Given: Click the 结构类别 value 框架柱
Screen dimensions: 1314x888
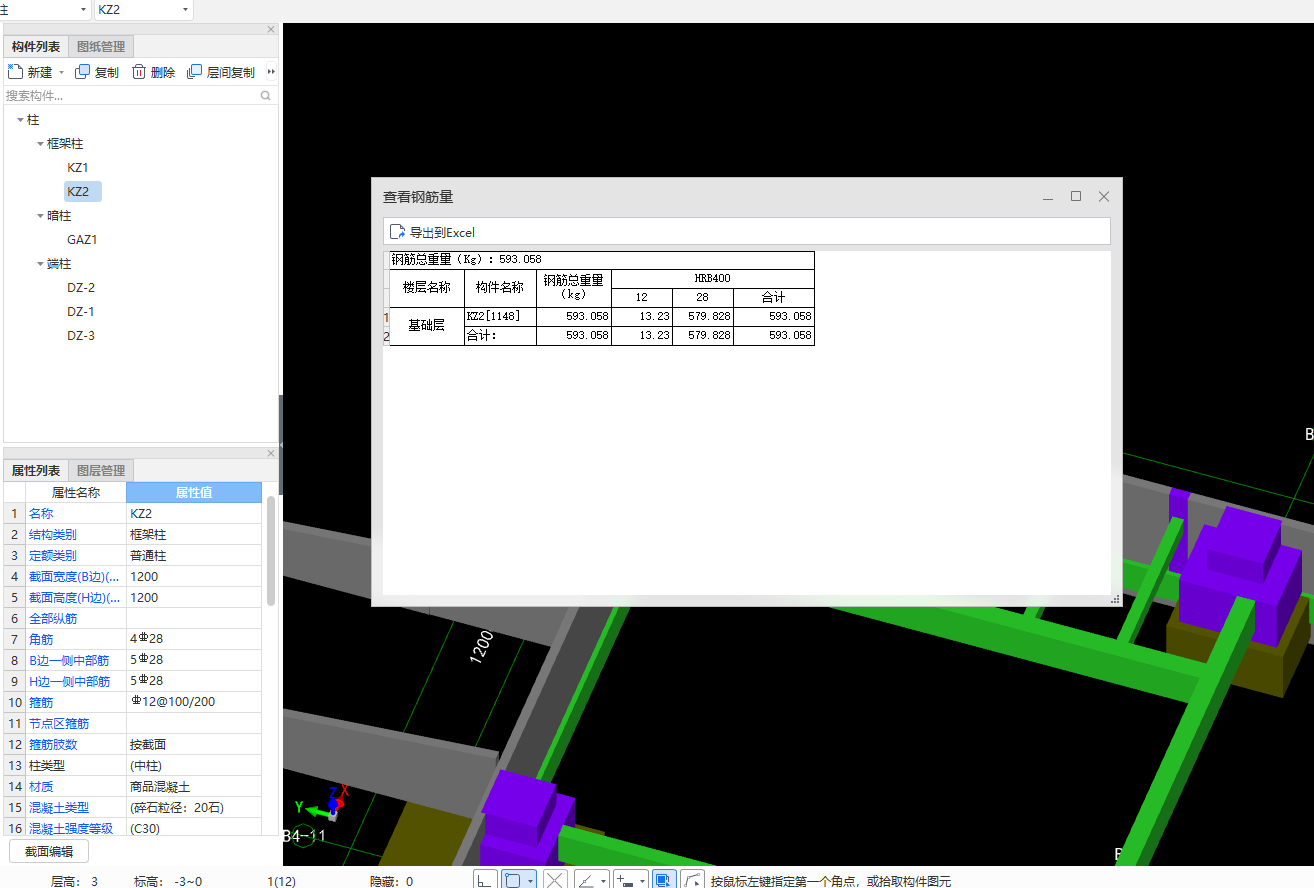Looking at the screenshot, I should (194, 534).
